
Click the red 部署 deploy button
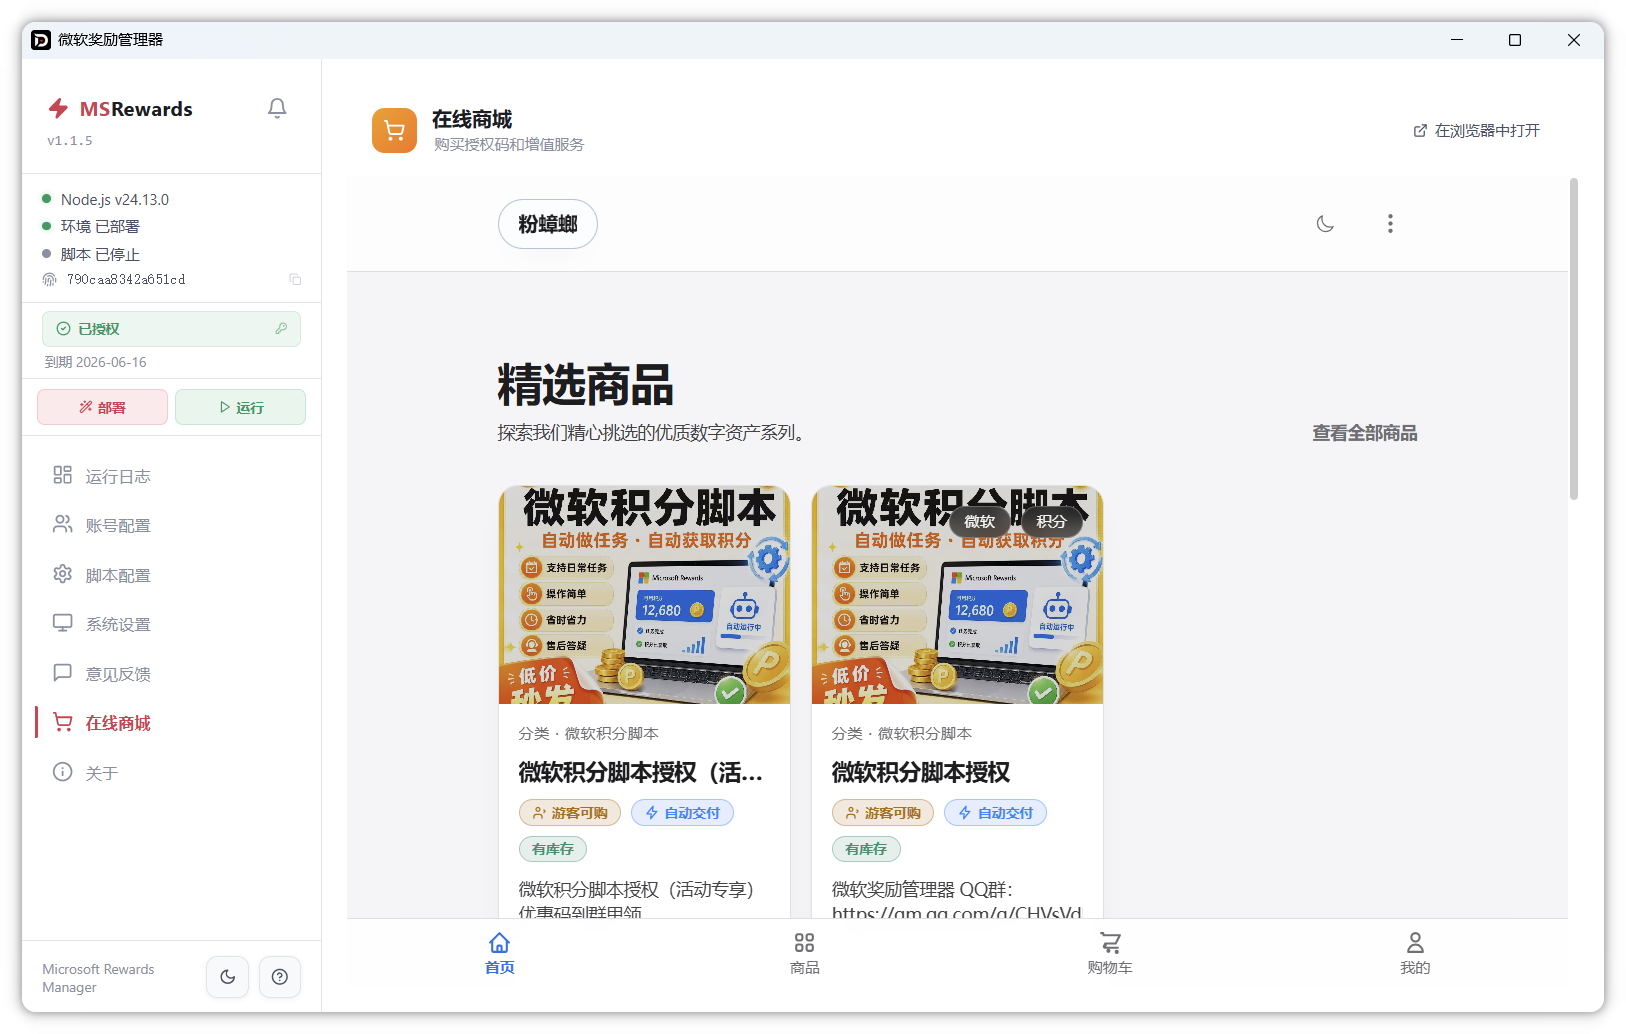(102, 407)
